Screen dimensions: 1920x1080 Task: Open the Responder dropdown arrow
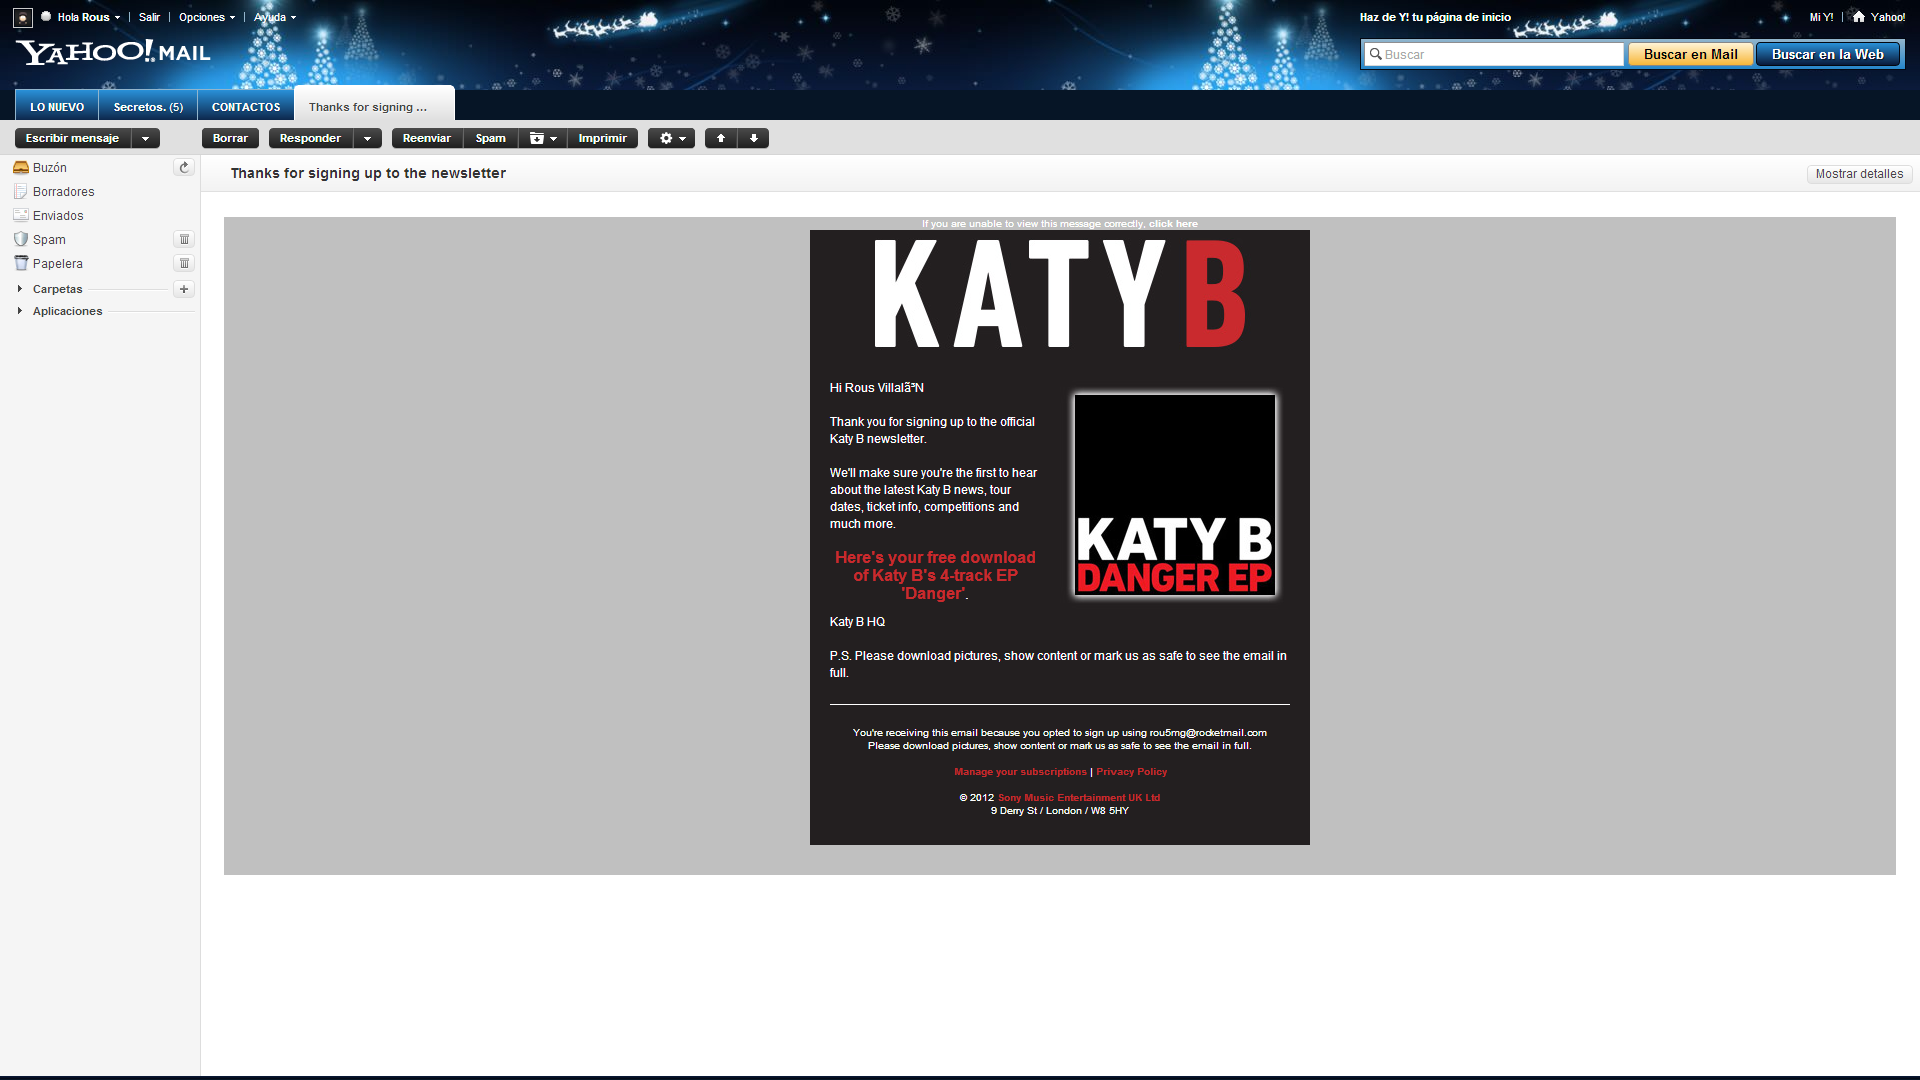(367, 138)
